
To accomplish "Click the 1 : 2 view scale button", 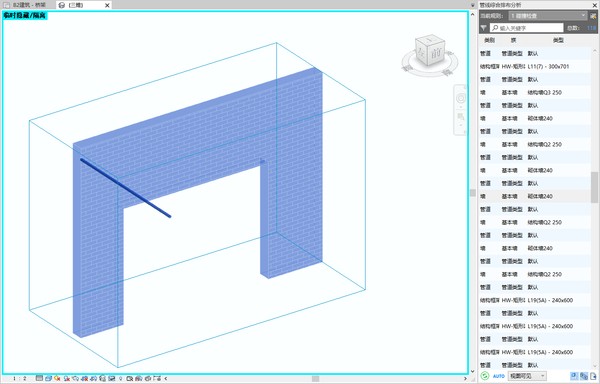I will click(x=20, y=378).
